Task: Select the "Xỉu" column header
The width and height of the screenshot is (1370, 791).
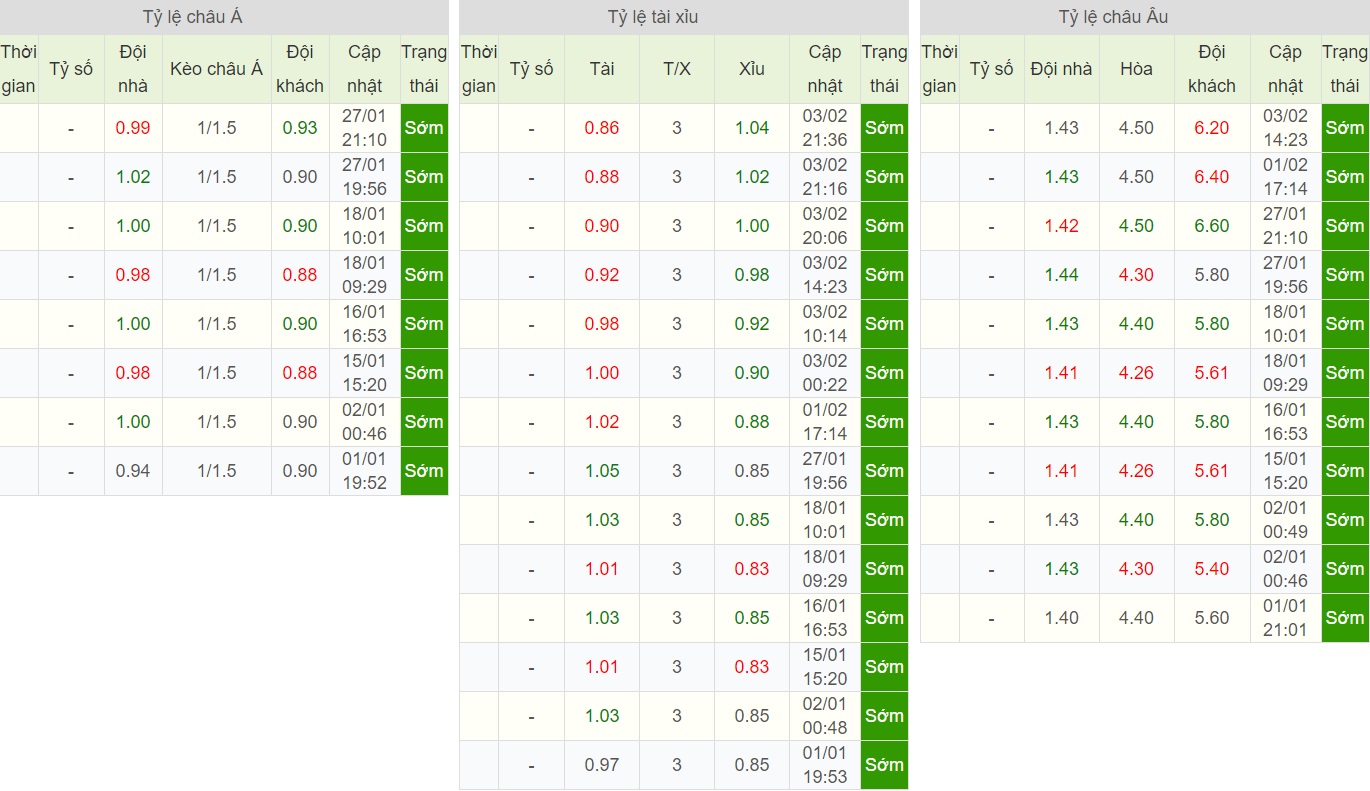Action: pos(752,69)
